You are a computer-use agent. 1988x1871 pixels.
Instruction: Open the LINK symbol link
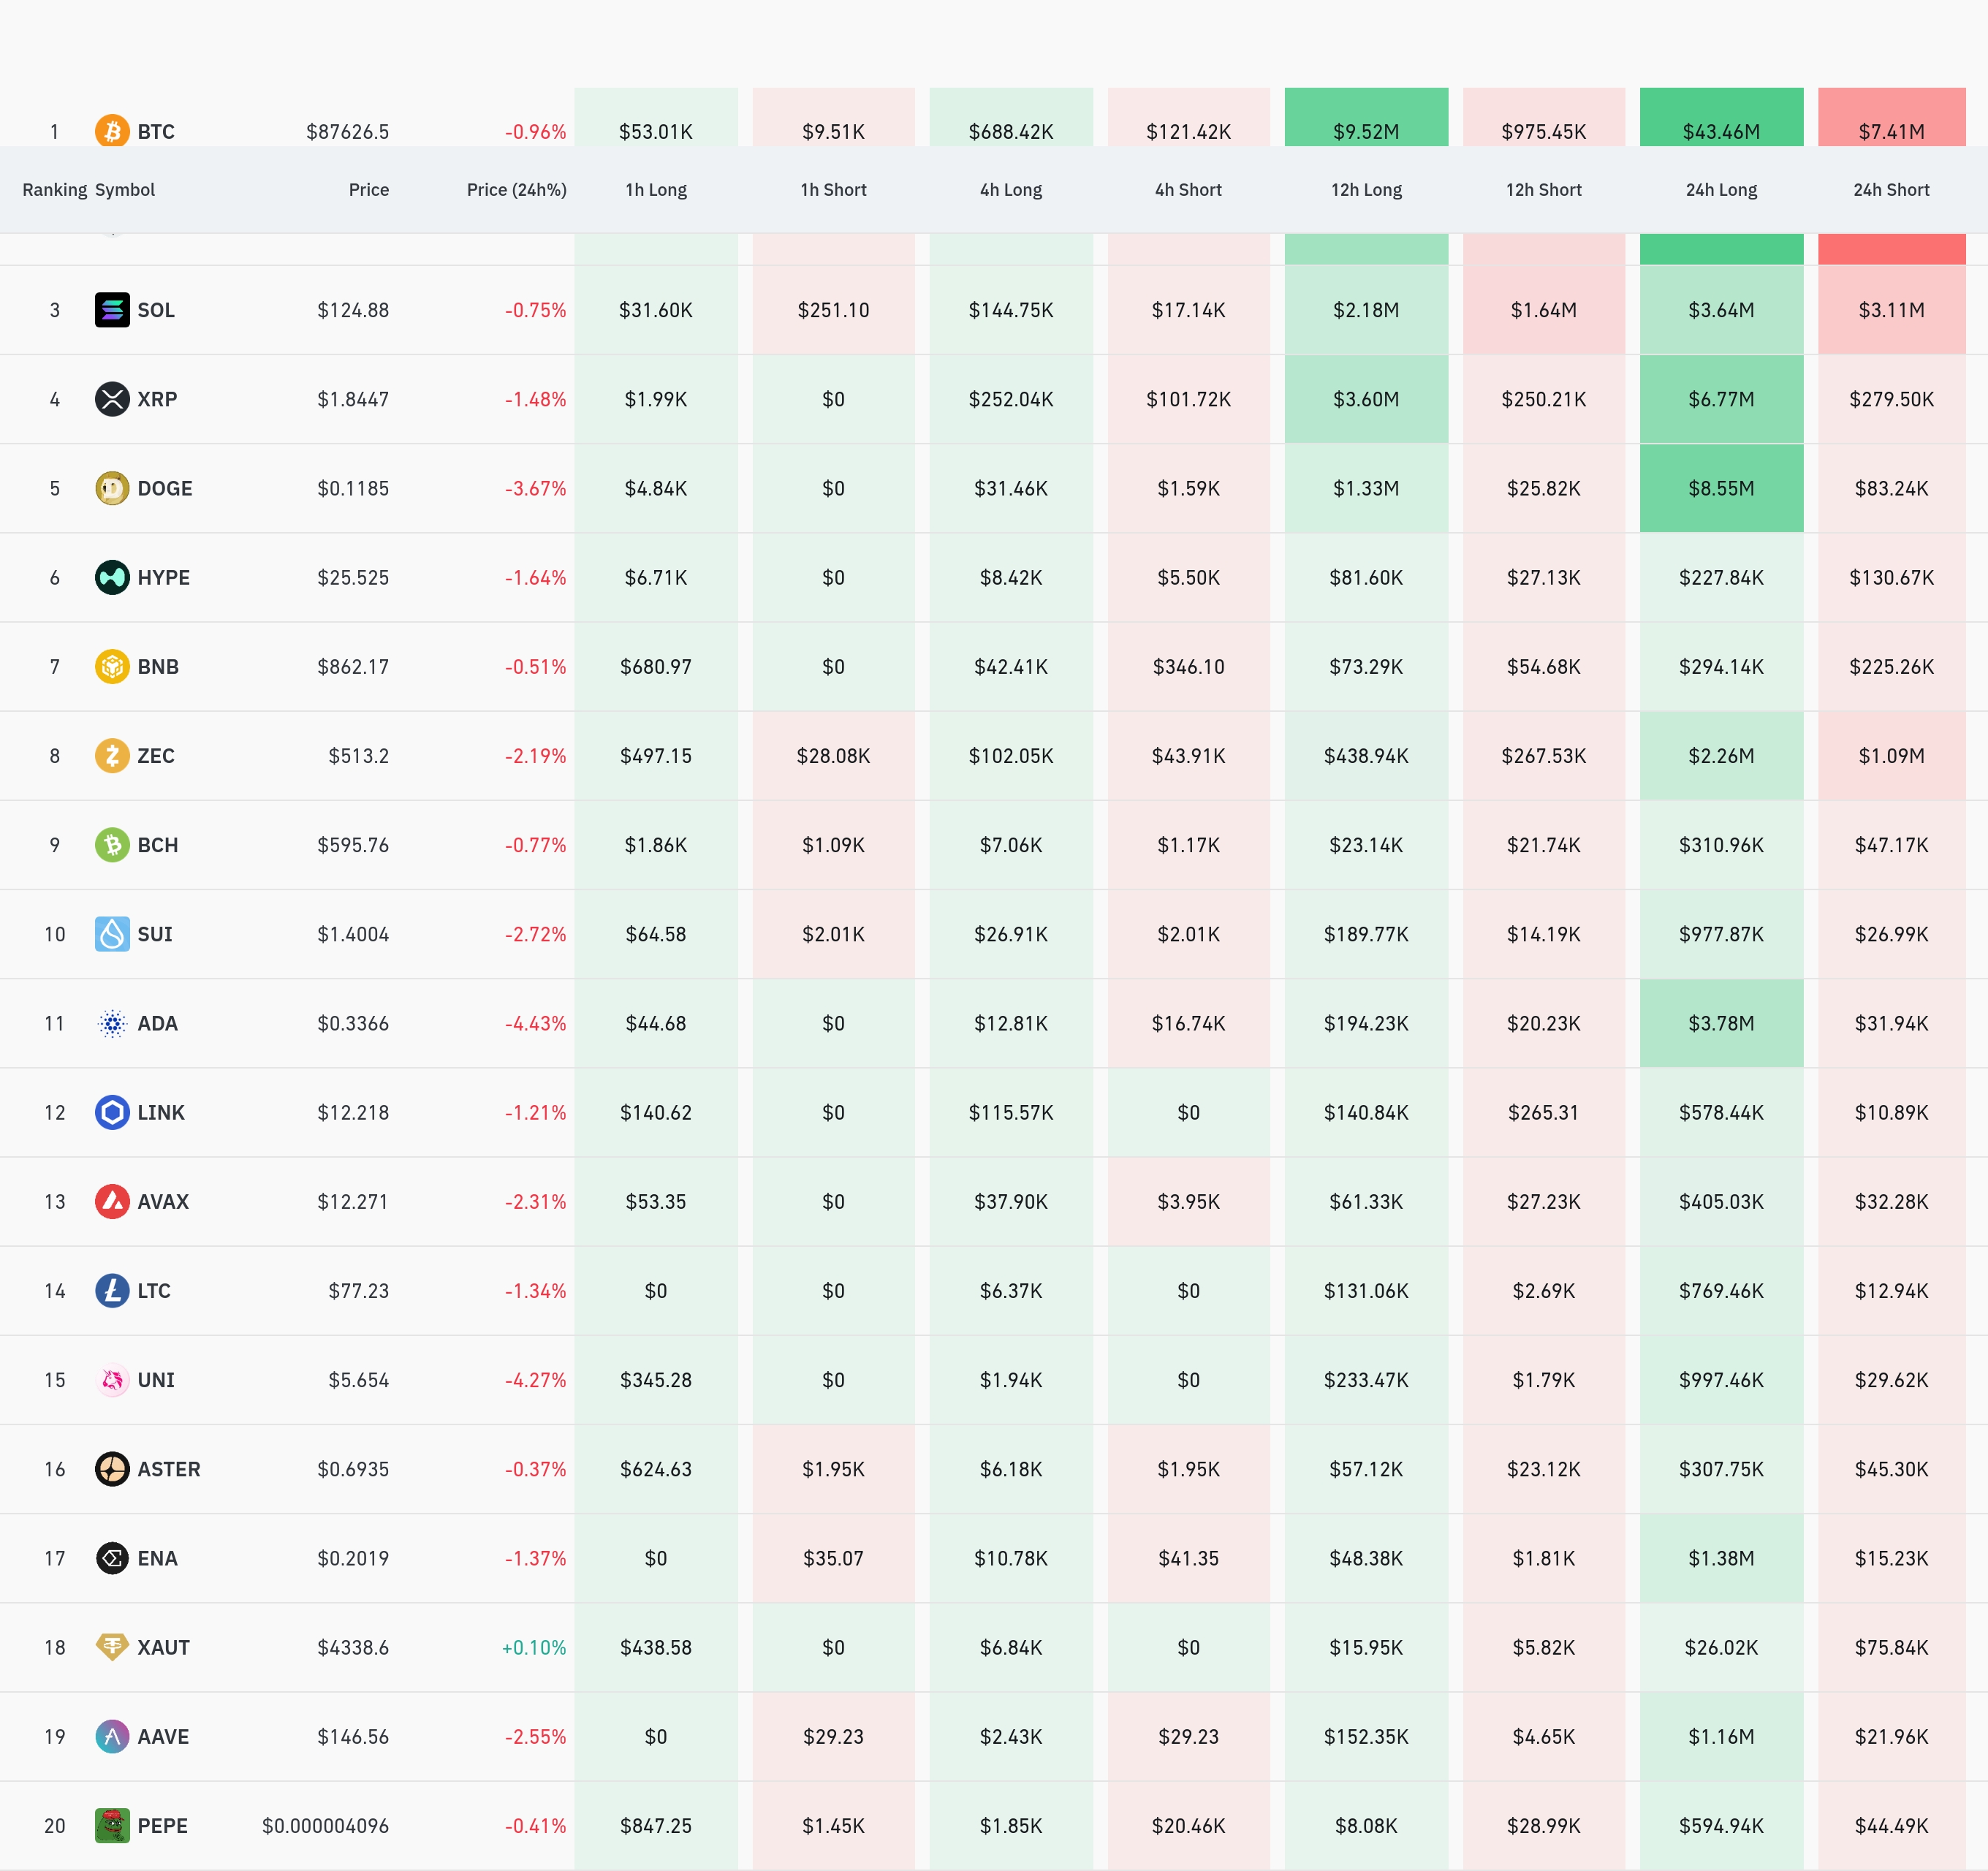pyautogui.click(x=160, y=1112)
